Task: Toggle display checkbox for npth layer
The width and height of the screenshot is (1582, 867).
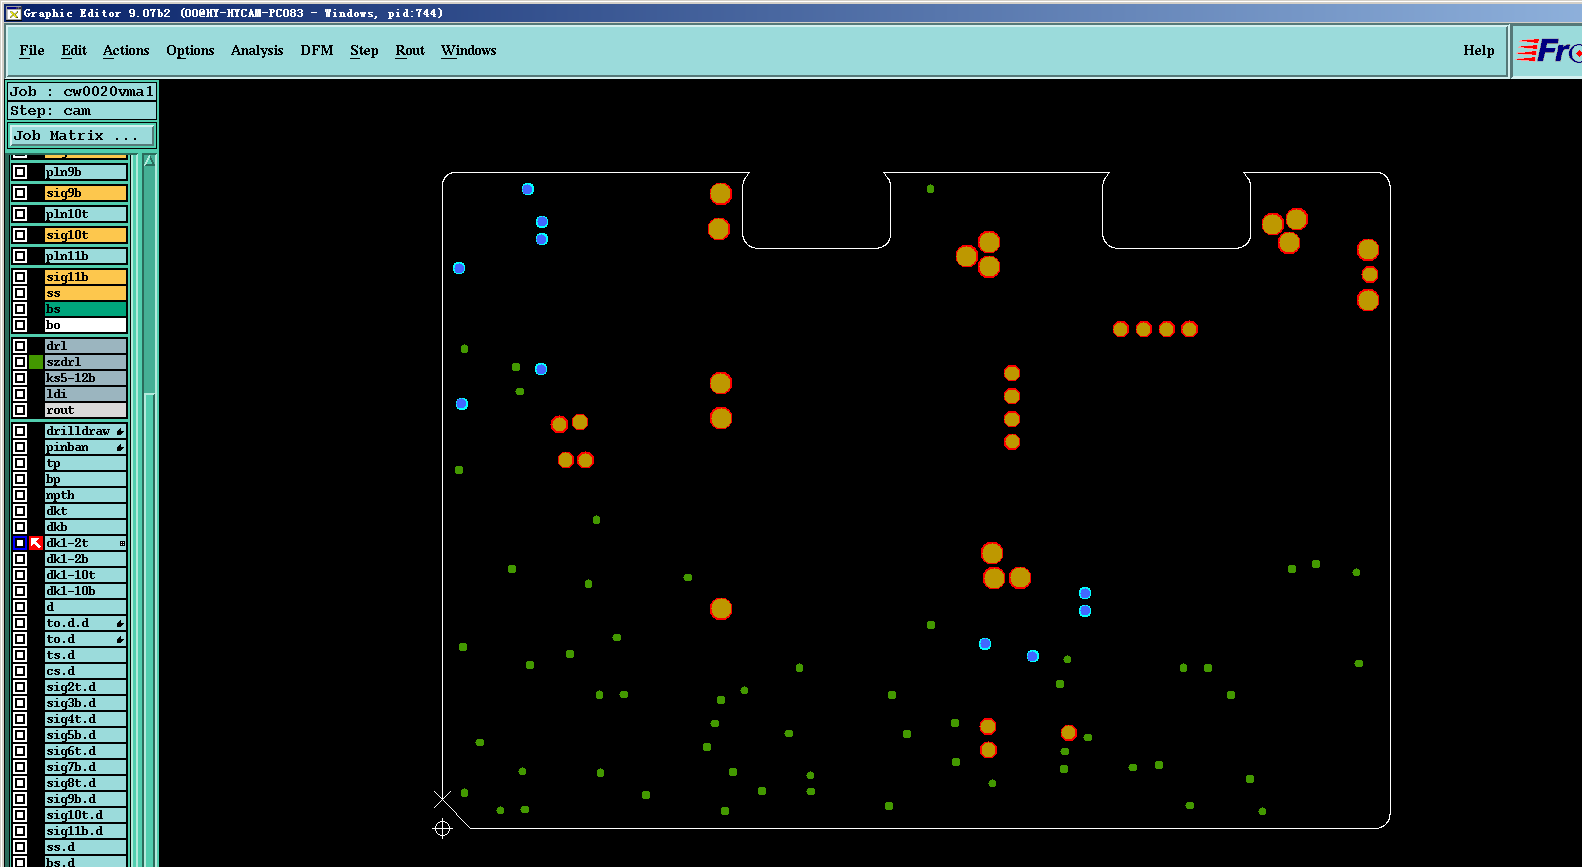Action: pyautogui.click(x=20, y=495)
